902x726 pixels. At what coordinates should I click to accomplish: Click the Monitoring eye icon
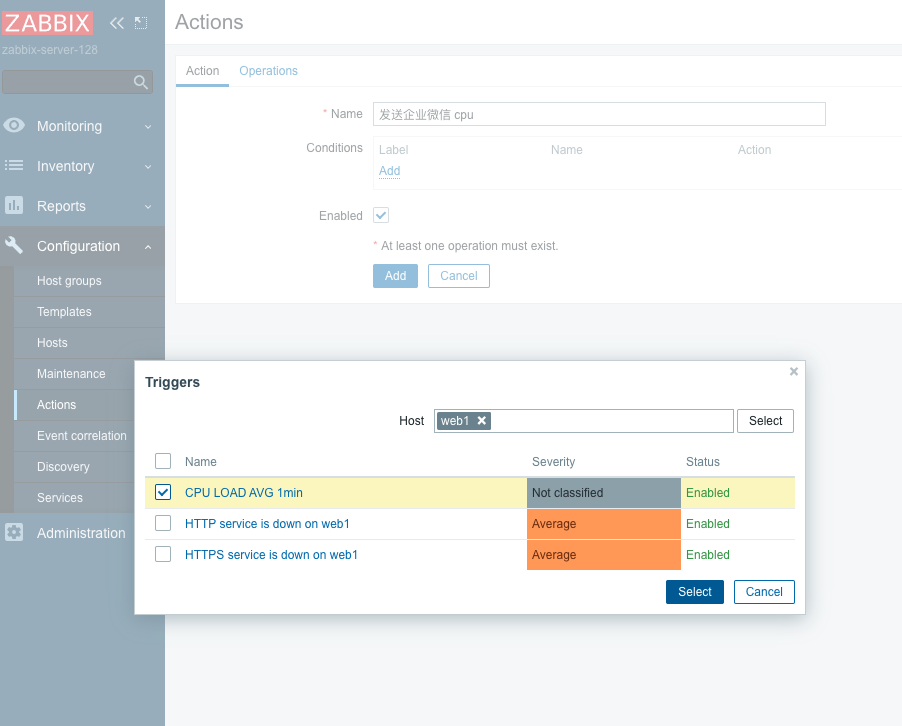pos(14,125)
